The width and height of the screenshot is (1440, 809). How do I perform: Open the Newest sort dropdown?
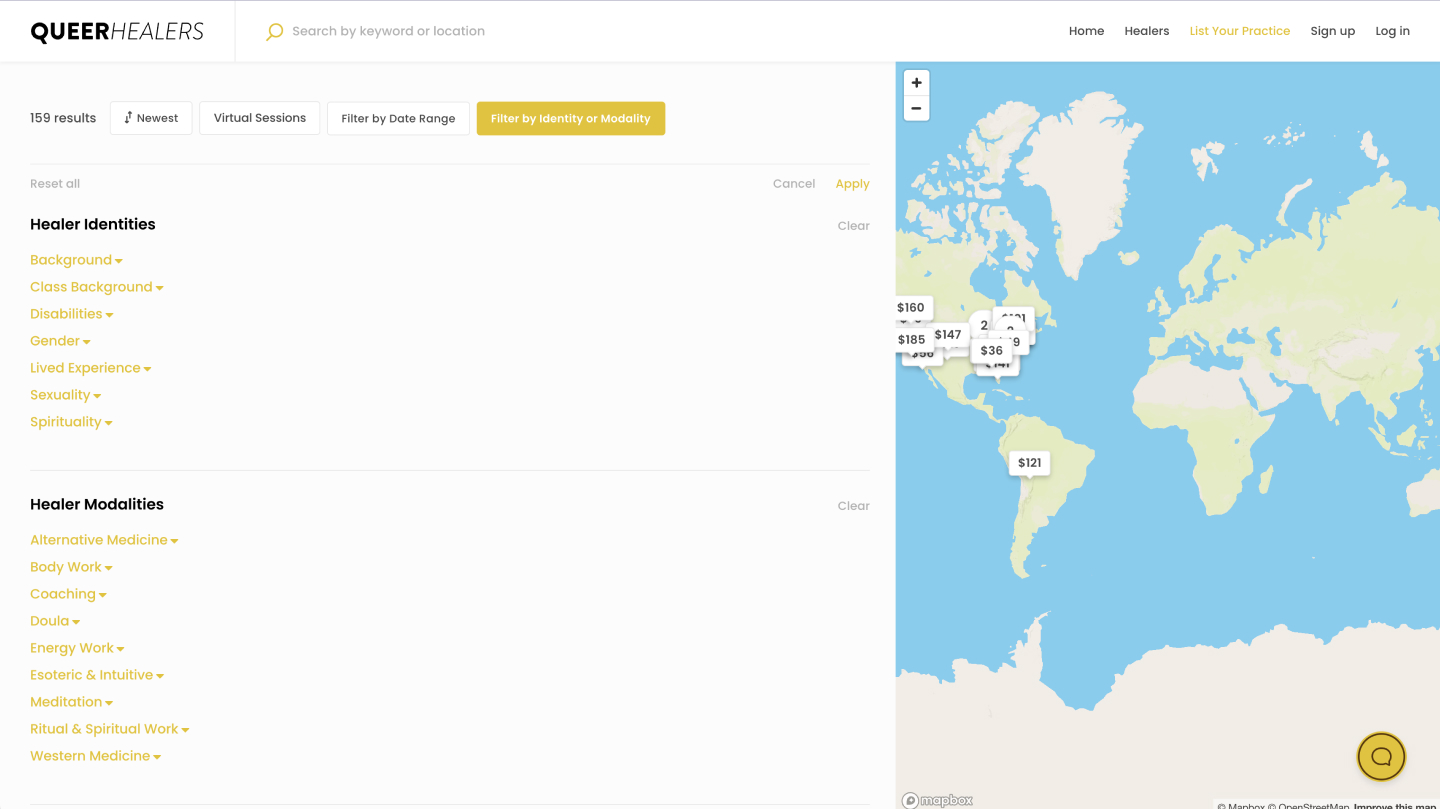pos(151,118)
